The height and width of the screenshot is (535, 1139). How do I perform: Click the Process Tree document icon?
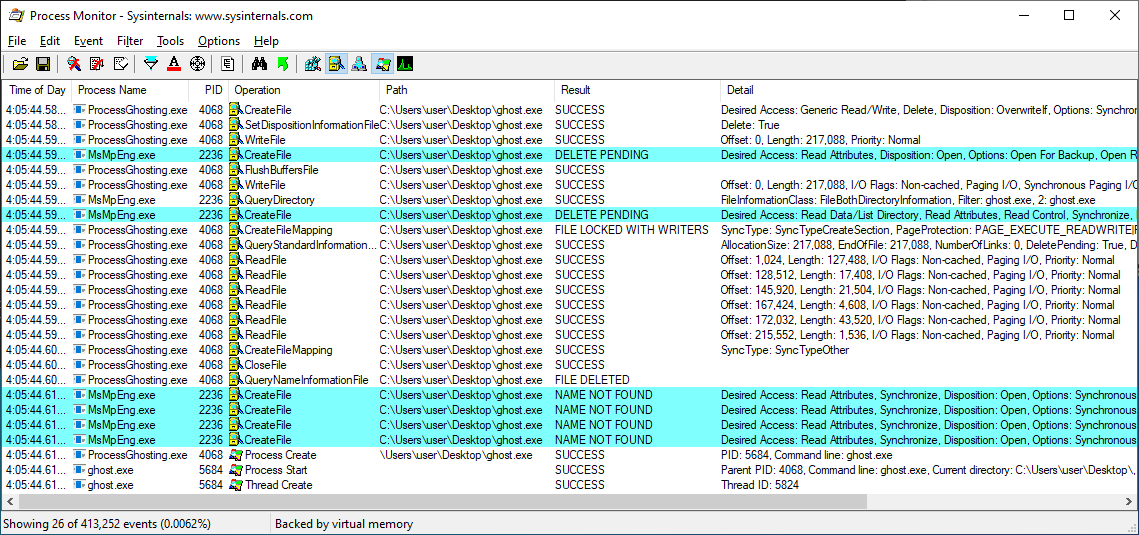(228, 64)
